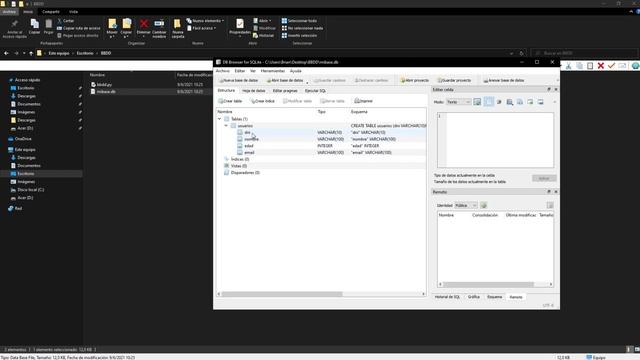Select the email column row
Image resolution: width=640 pixels, height=360 pixels.
pyautogui.click(x=321, y=152)
